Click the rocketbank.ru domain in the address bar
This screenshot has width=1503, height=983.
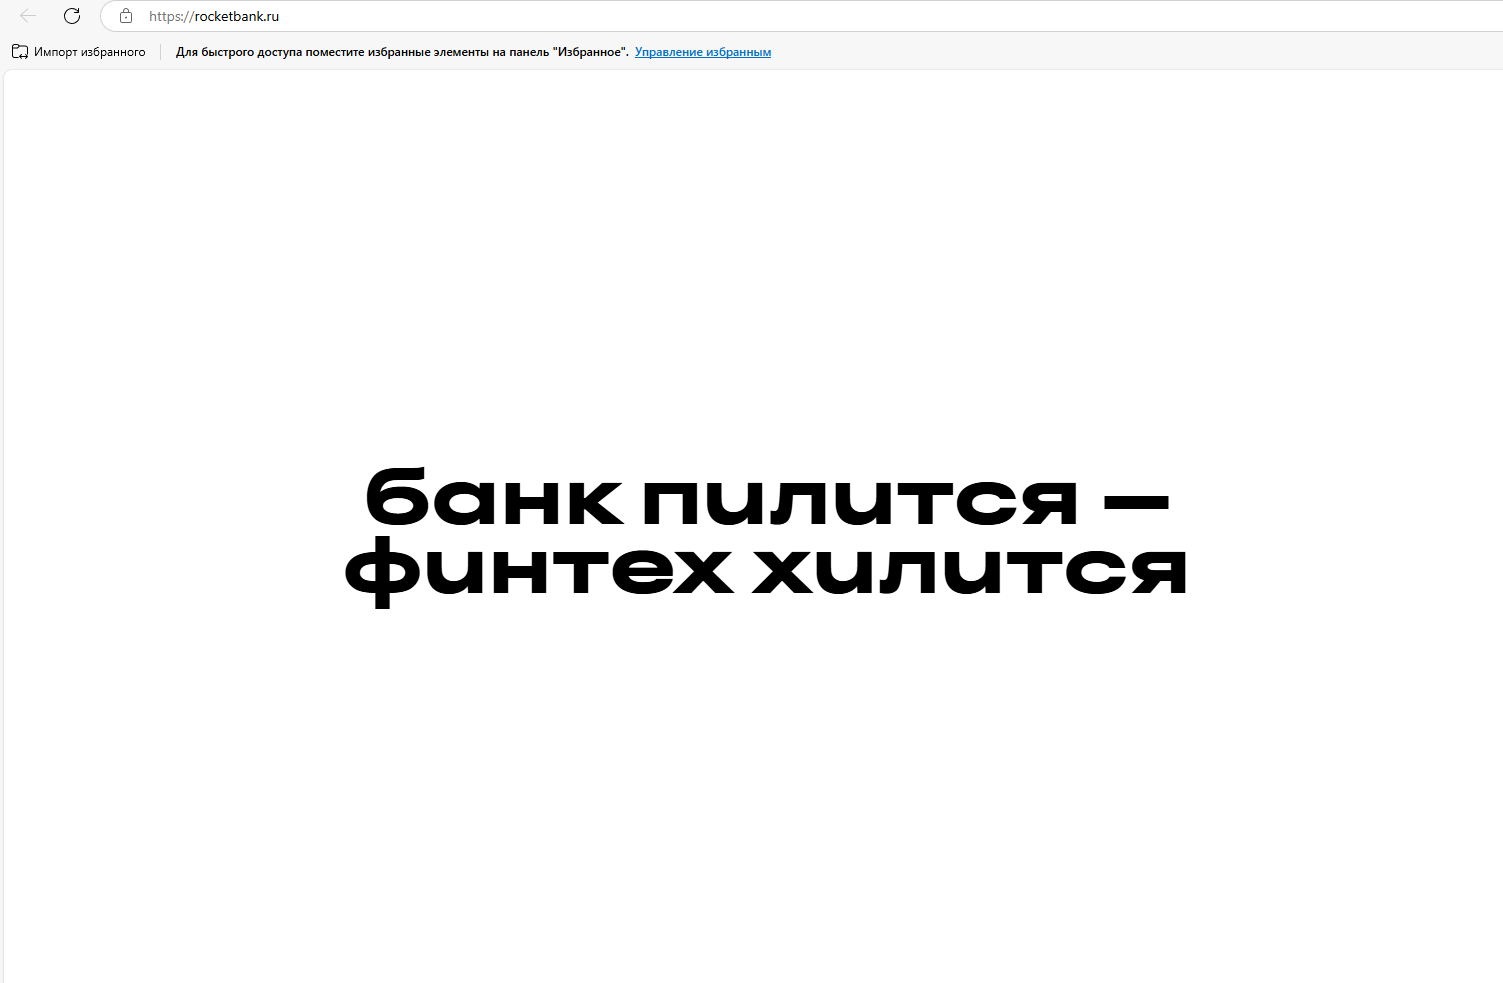point(237,17)
